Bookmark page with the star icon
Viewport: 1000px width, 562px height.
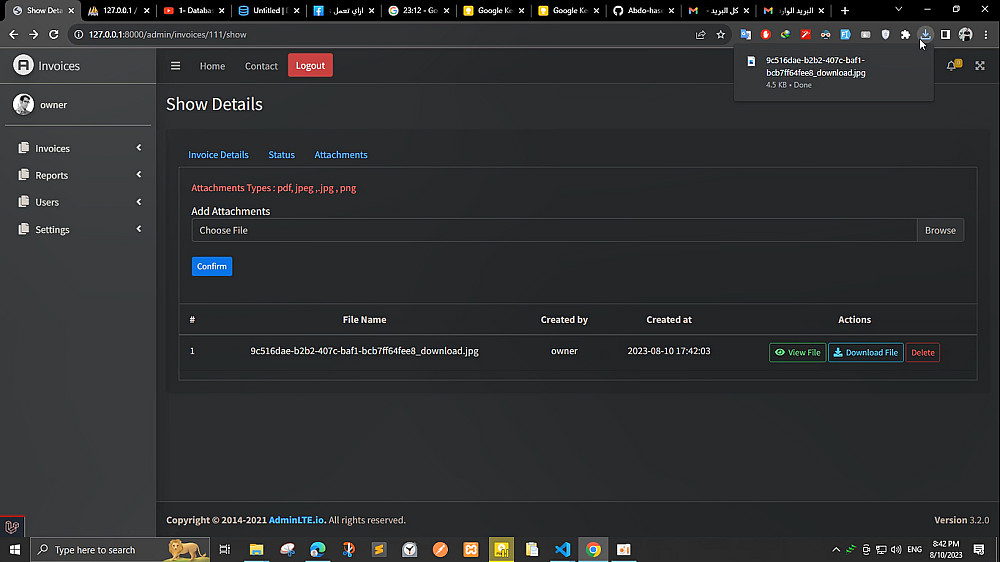tap(721, 34)
